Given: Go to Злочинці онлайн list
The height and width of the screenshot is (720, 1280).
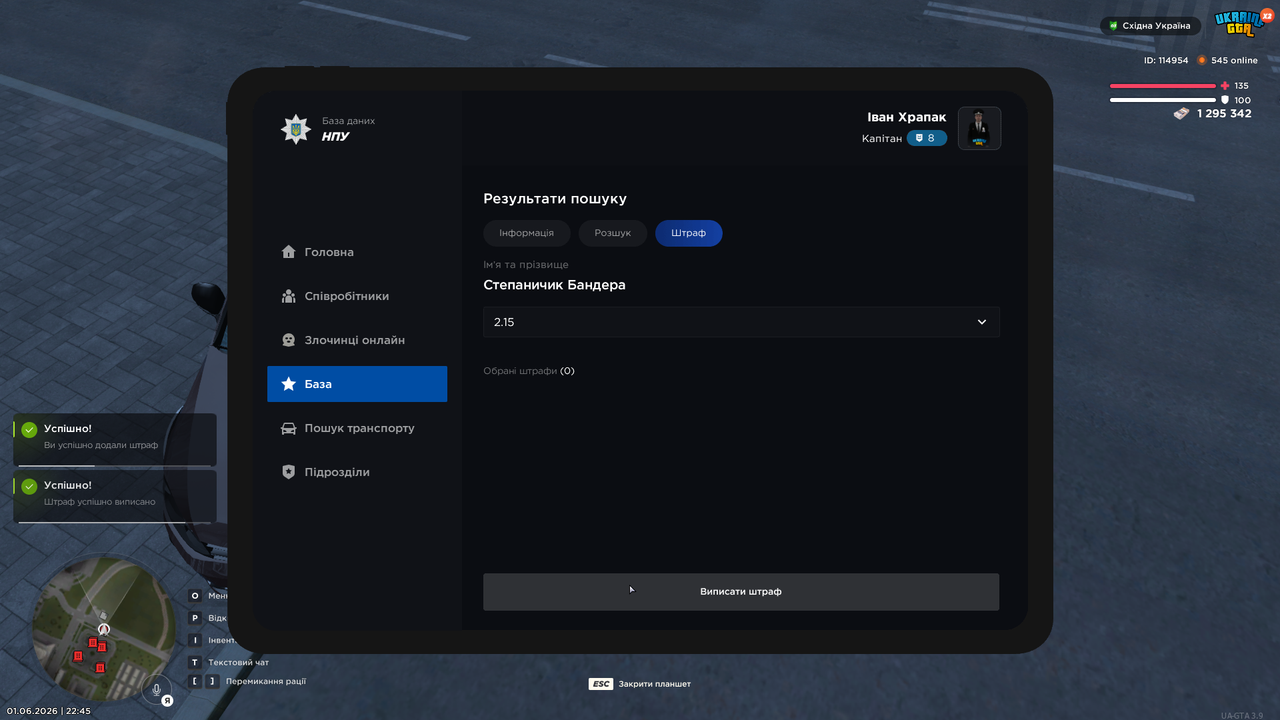Looking at the screenshot, I should tap(357, 340).
